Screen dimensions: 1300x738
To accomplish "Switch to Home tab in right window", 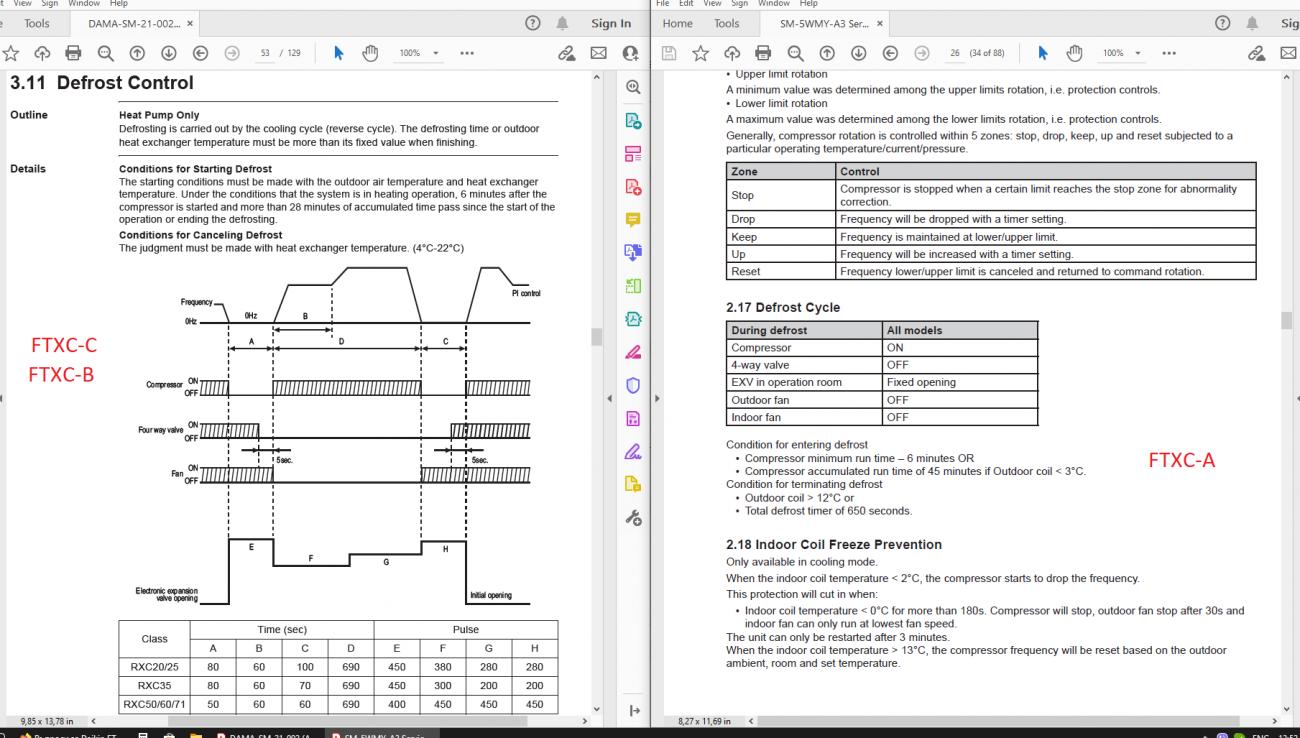I will coord(677,23).
